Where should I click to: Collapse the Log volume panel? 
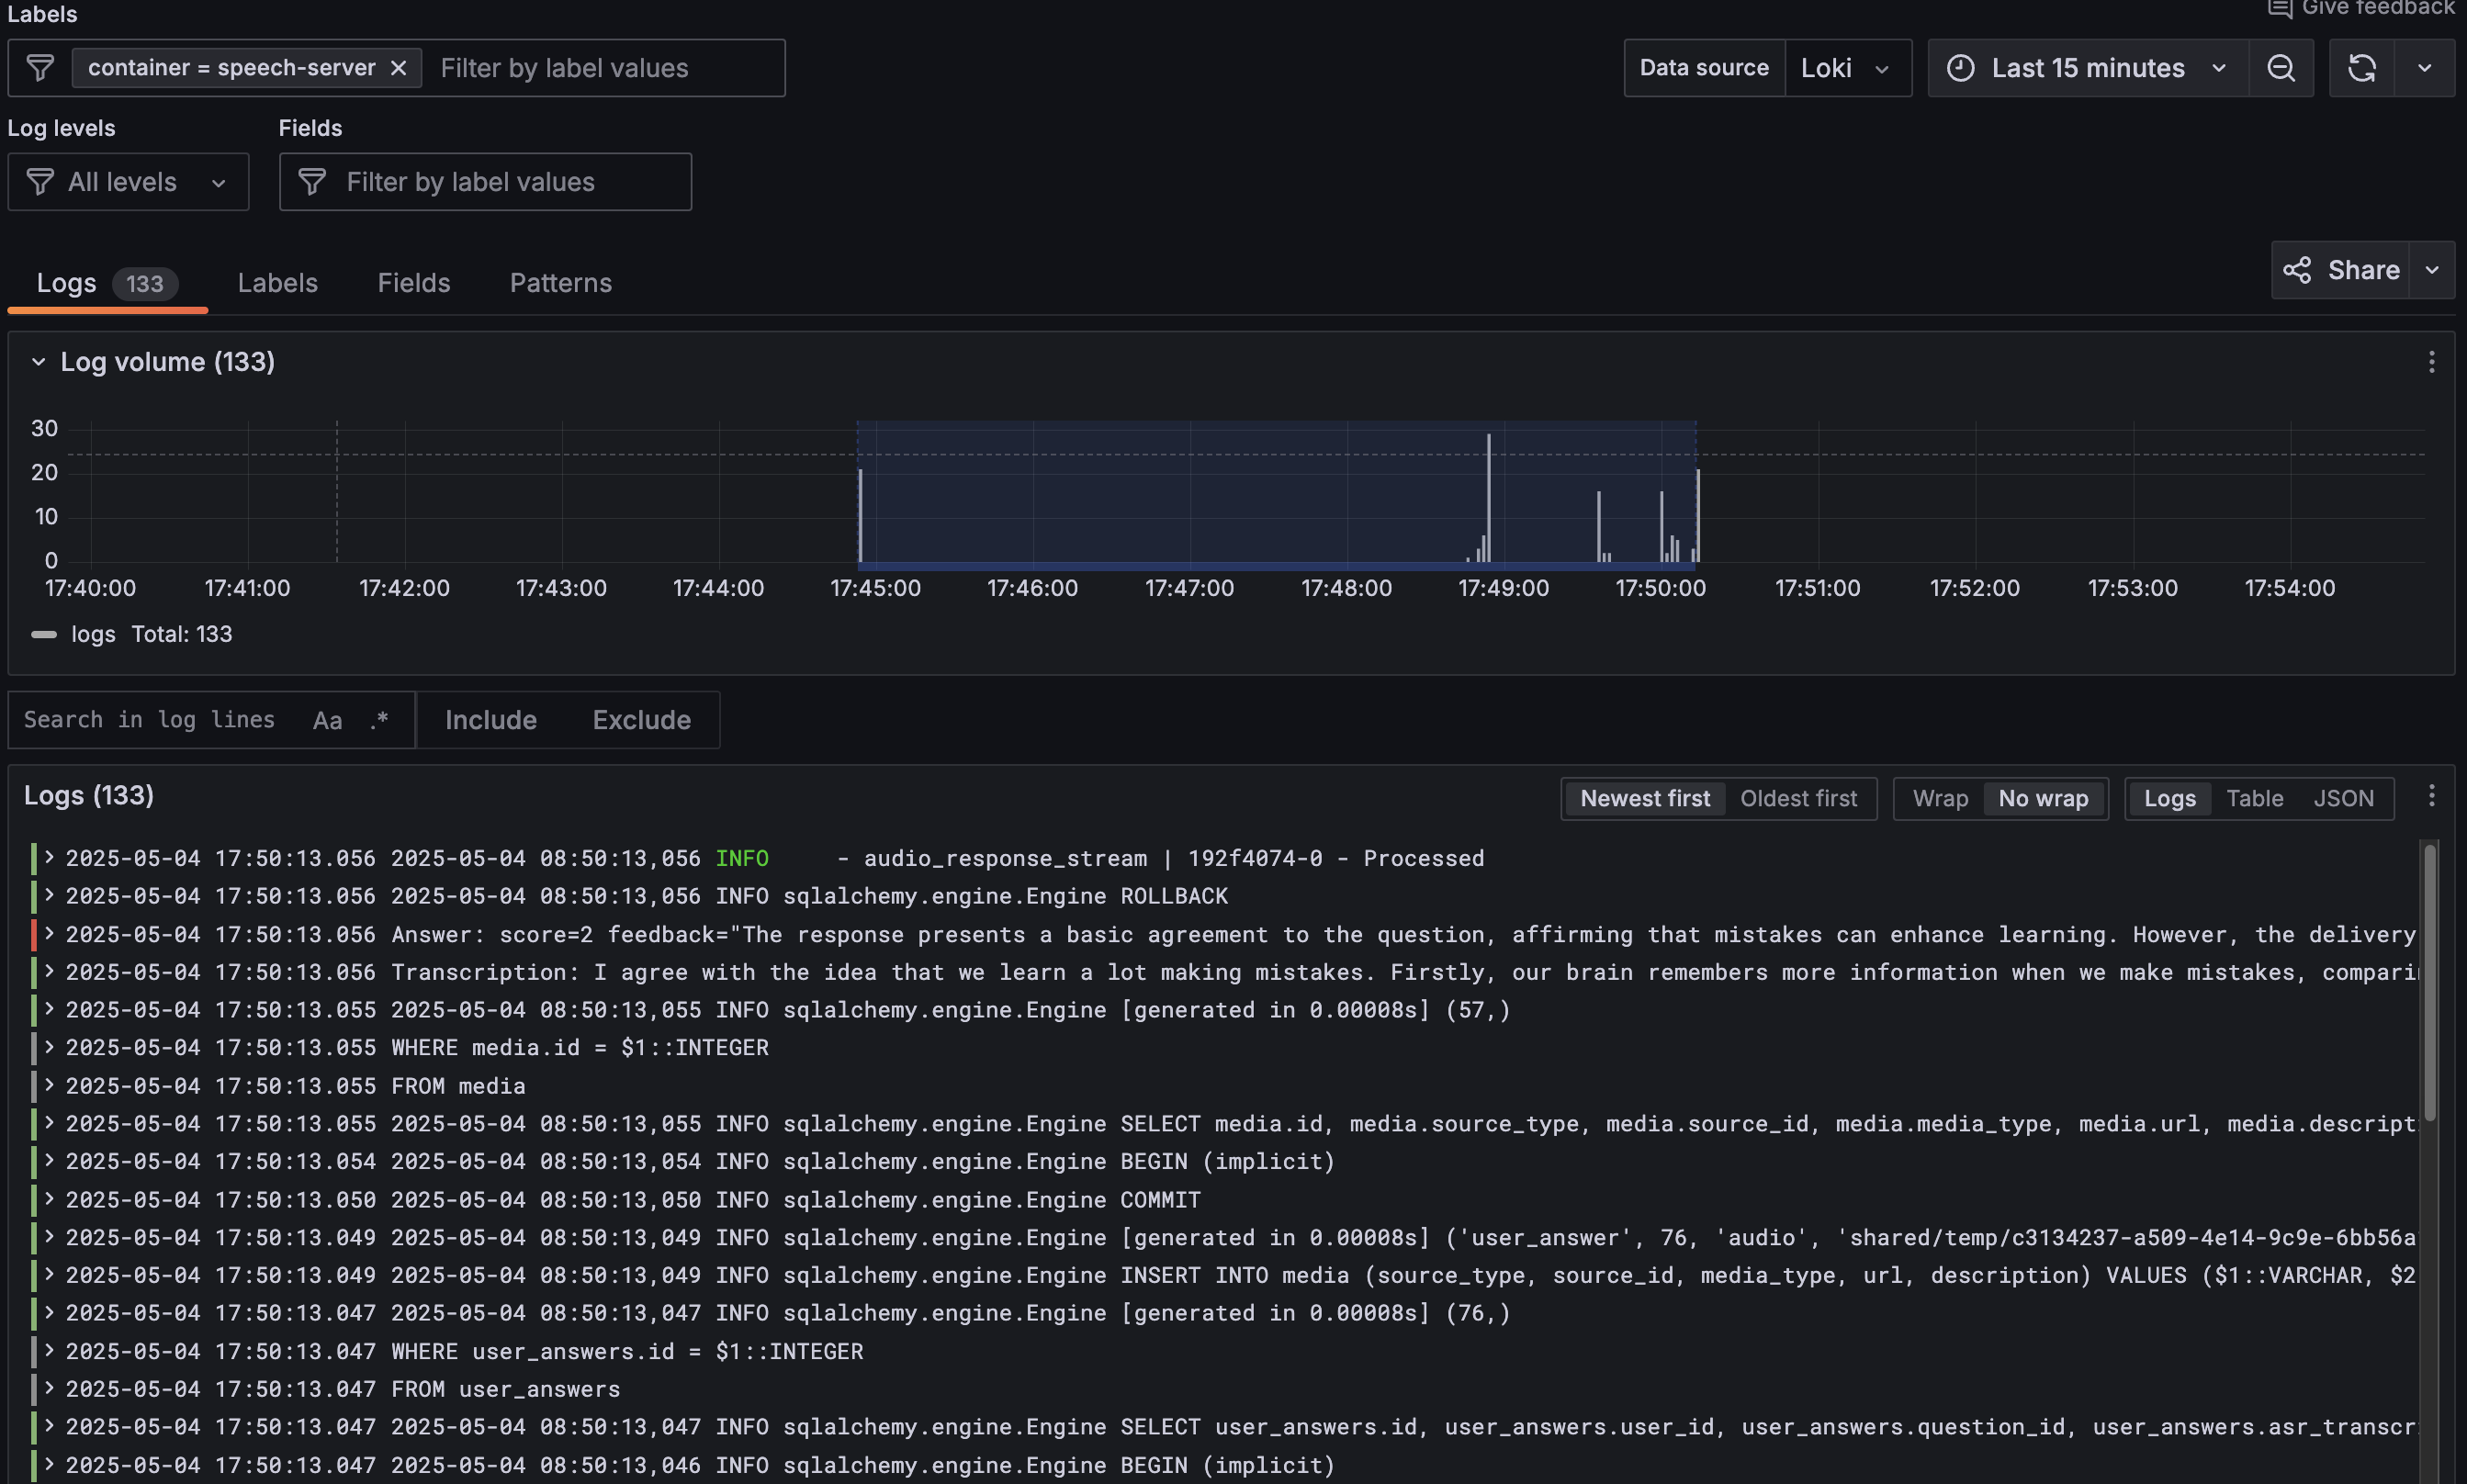point(38,362)
